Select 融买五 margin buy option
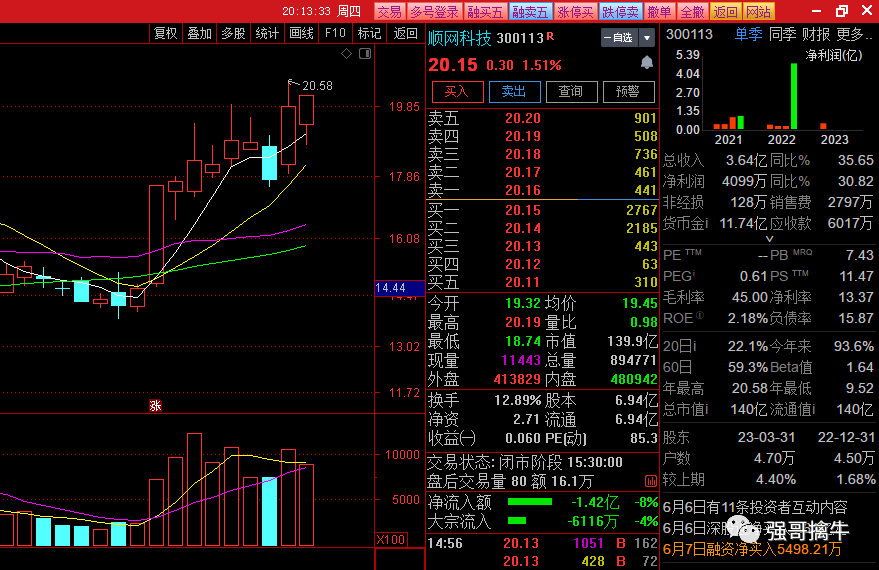The width and height of the screenshot is (879, 570). pos(485,12)
